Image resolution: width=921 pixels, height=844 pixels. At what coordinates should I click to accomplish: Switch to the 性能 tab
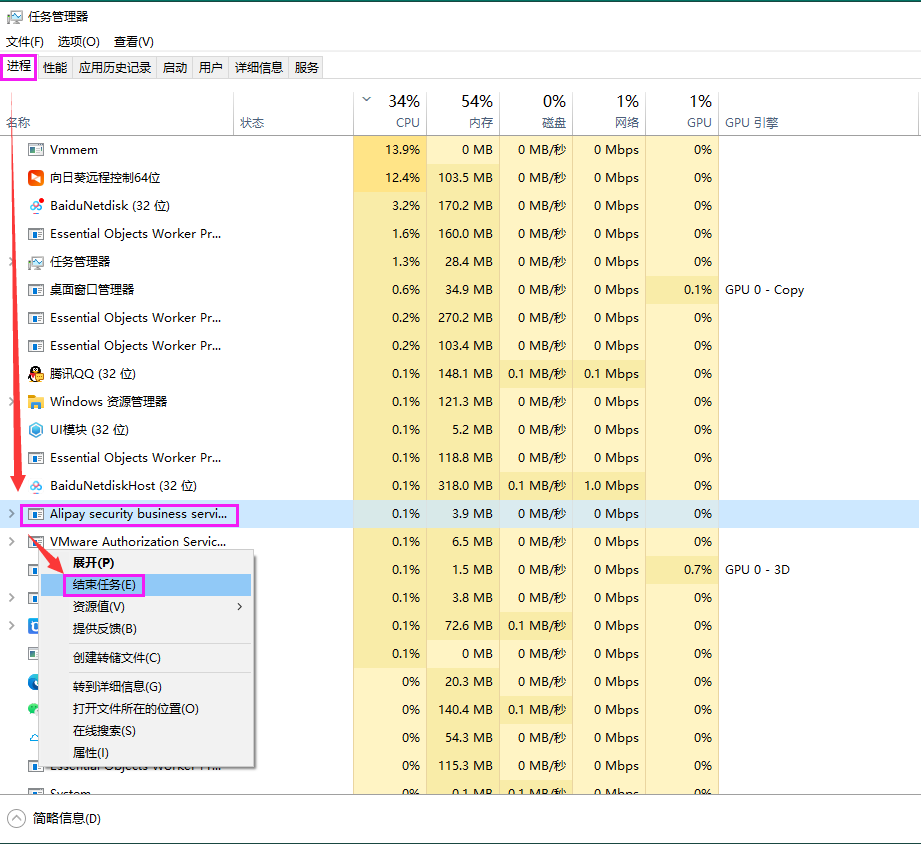pyautogui.click(x=55, y=68)
